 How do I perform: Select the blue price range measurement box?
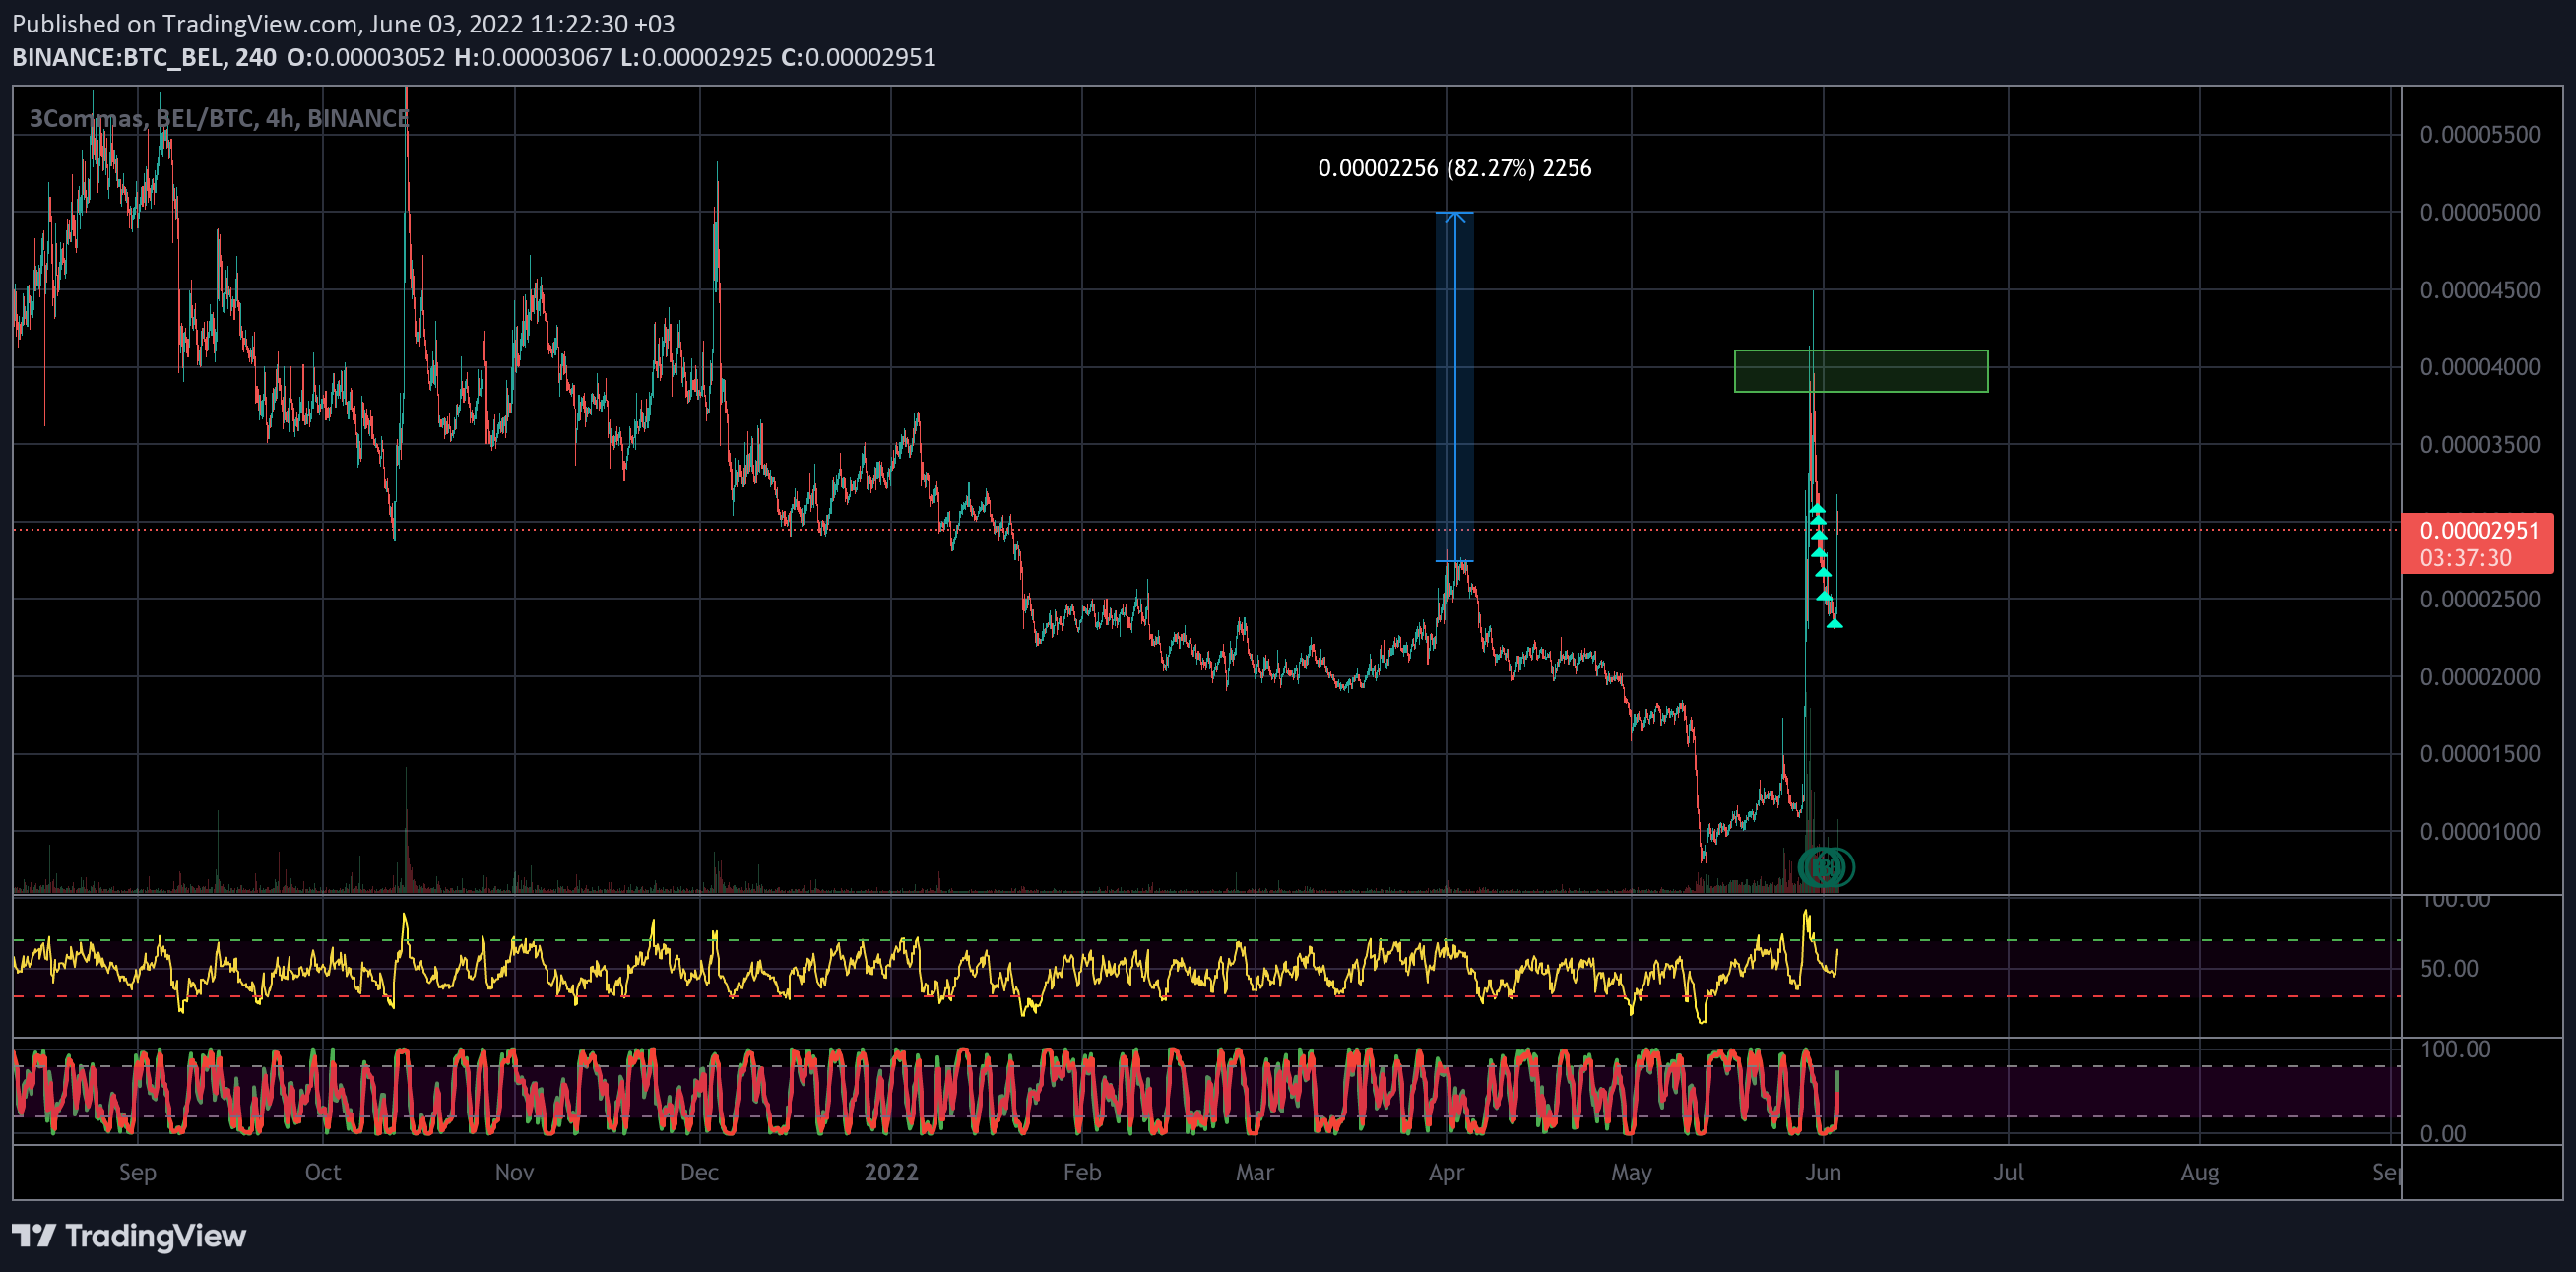coord(1454,386)
